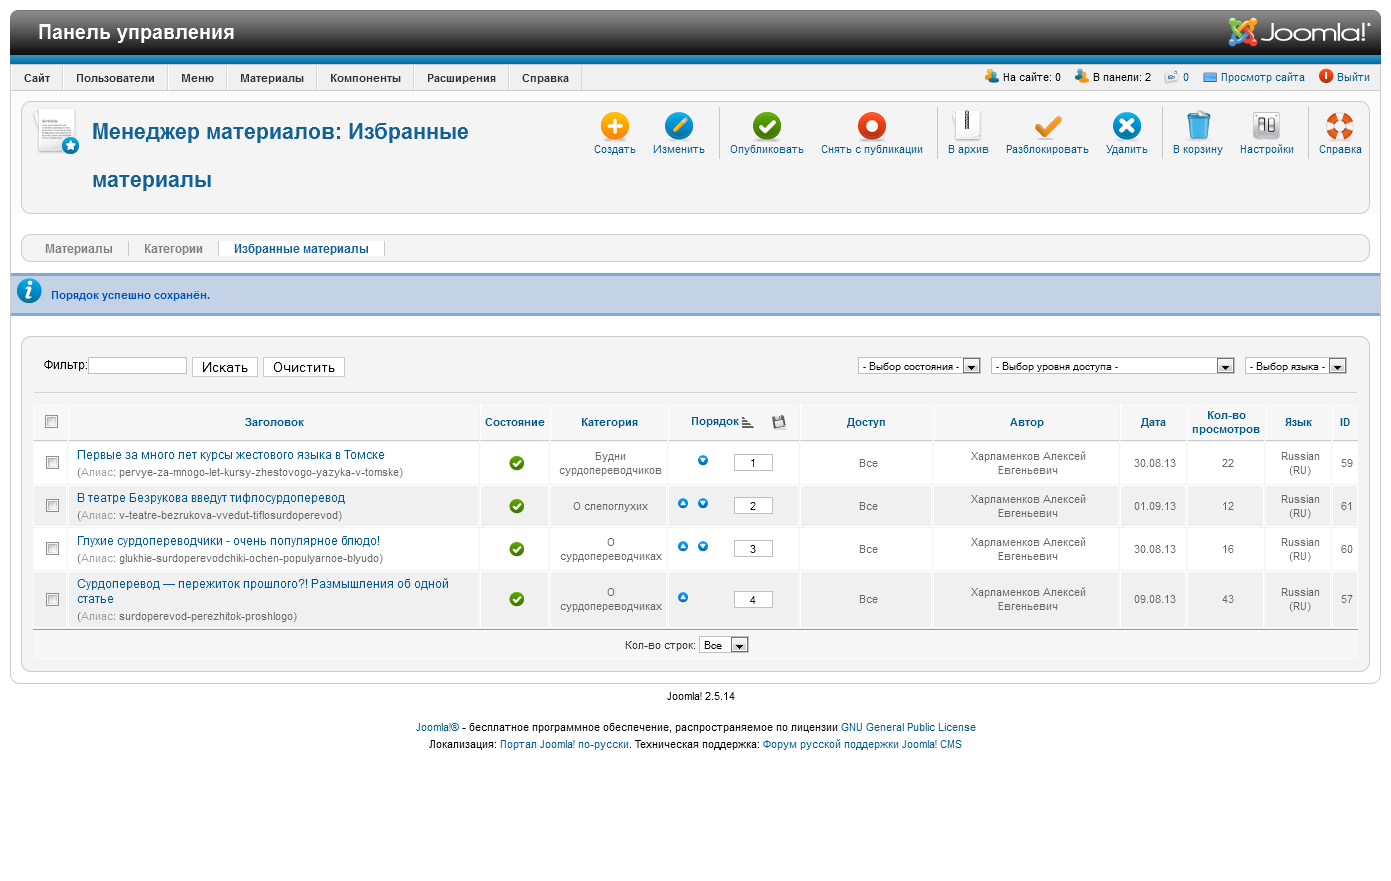Check the select-all checkbox in table header
This screenshot has width=1391, height=881.
coord(52,422)
